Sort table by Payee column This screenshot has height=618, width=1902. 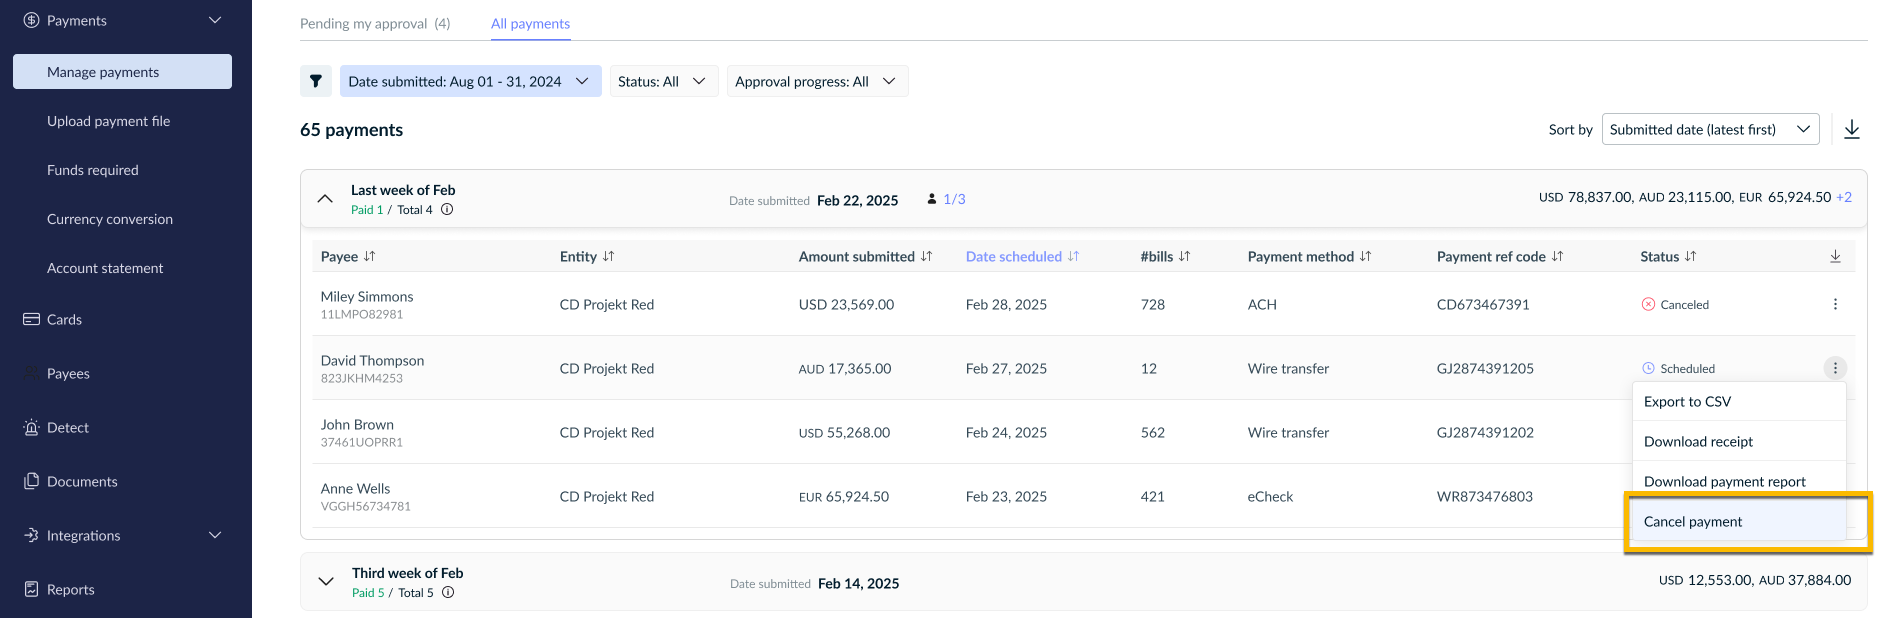pyautogui.click(x=348, y=256)
